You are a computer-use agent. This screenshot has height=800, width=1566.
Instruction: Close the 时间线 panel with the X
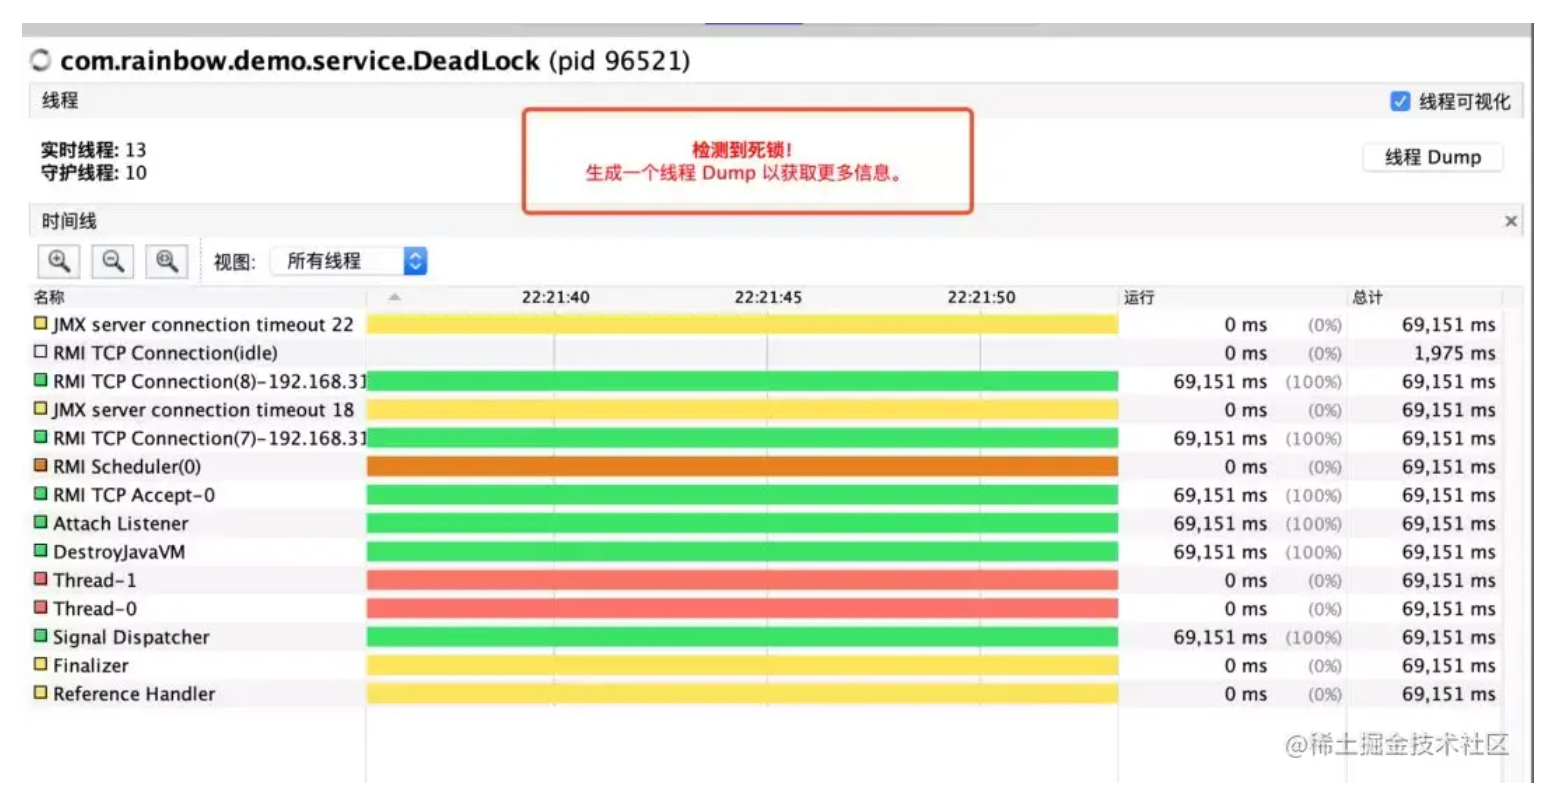[1511, 221]
